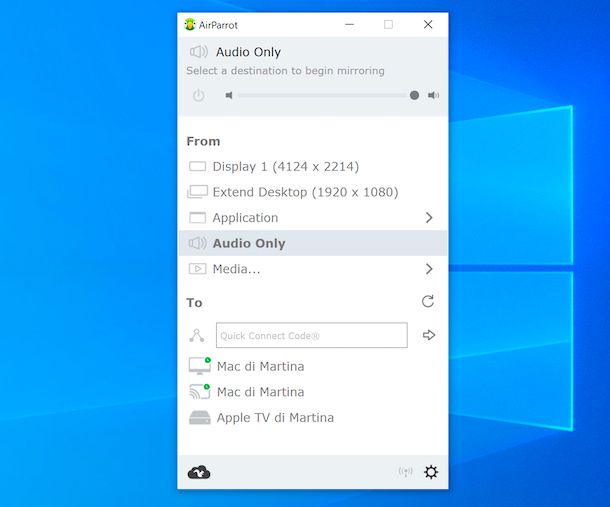
Task: Click the Apple TV device icon
Action: coord(200,418)
